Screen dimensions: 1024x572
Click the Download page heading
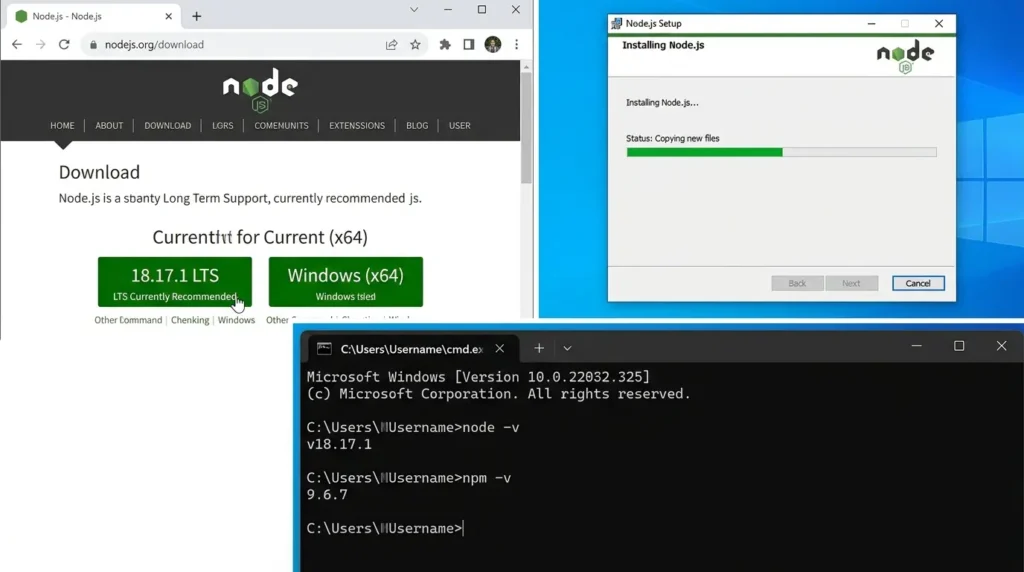[99, 172]
